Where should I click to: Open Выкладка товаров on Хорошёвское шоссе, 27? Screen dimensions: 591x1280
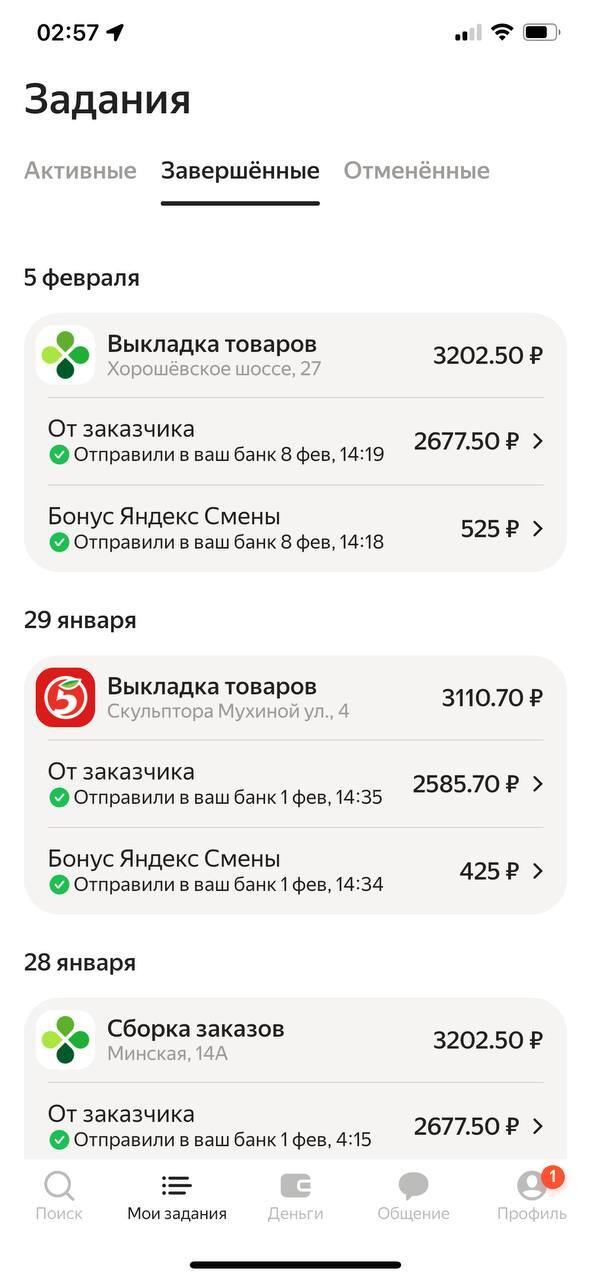pyautogui.click(x=295, y=355)
